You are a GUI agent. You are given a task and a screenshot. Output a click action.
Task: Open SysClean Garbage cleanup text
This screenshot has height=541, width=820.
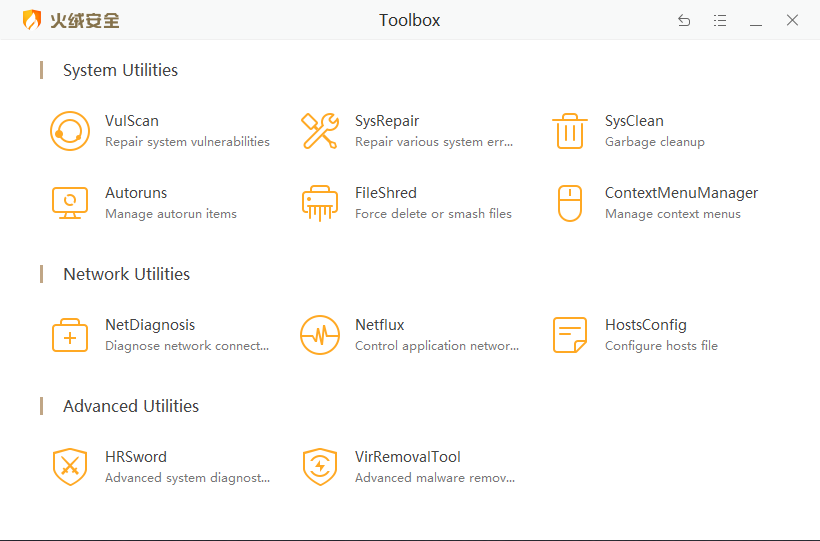654,142
